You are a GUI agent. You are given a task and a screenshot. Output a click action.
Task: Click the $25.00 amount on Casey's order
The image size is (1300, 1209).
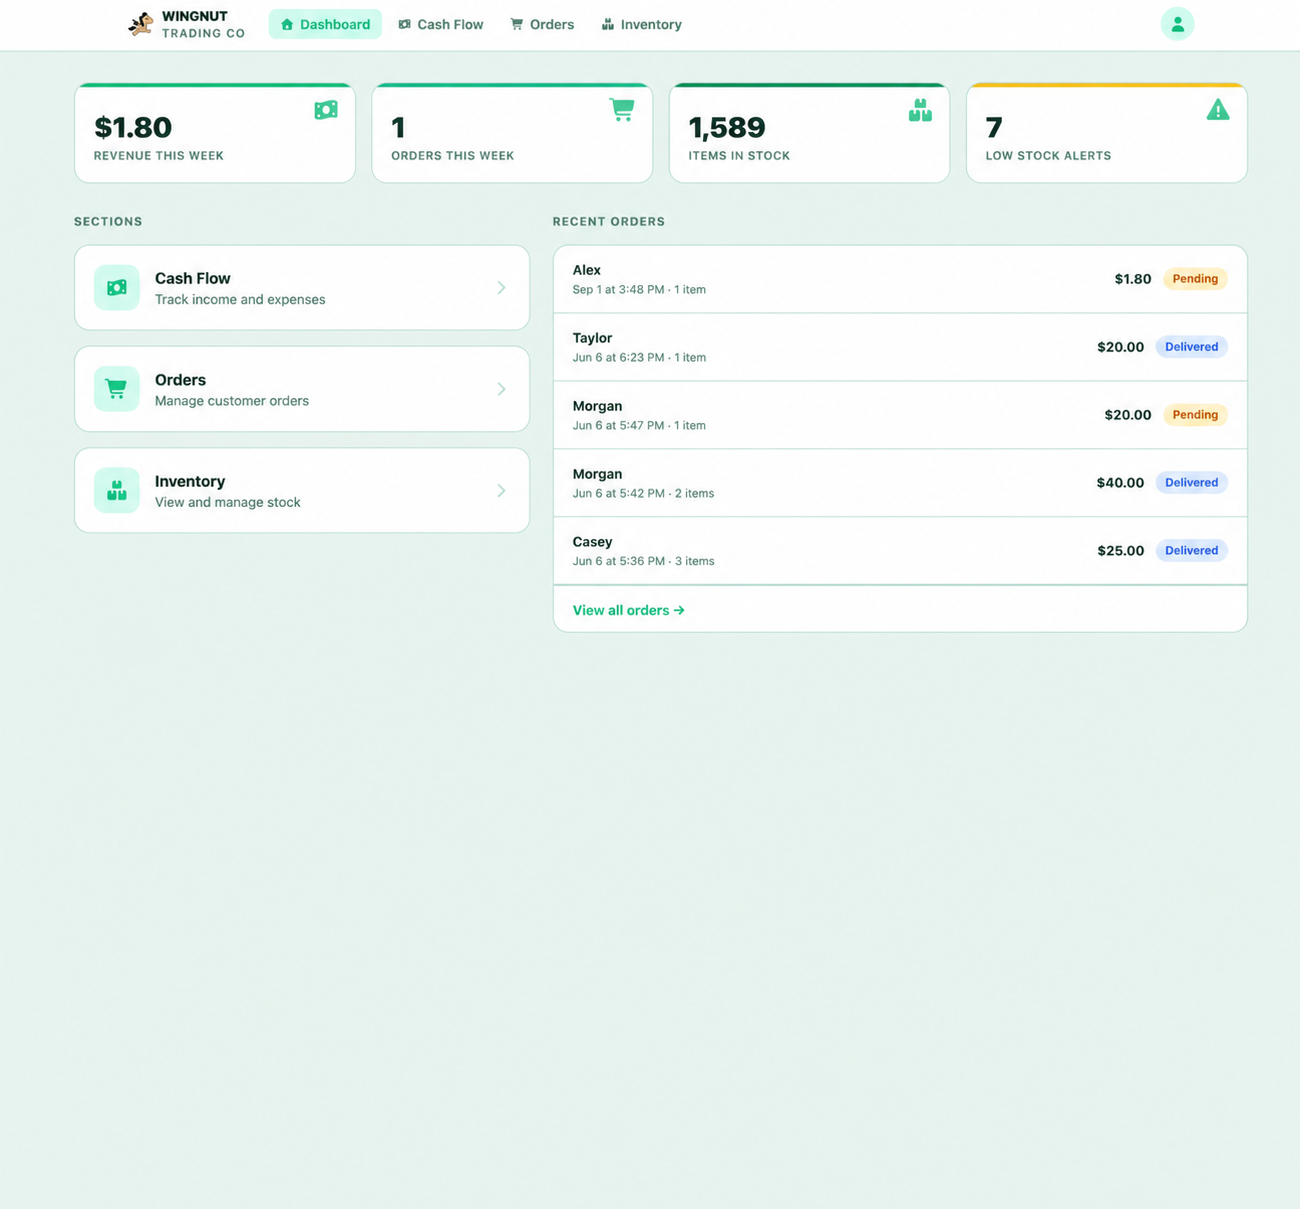pyautogui.click(x=1120, y=551)
